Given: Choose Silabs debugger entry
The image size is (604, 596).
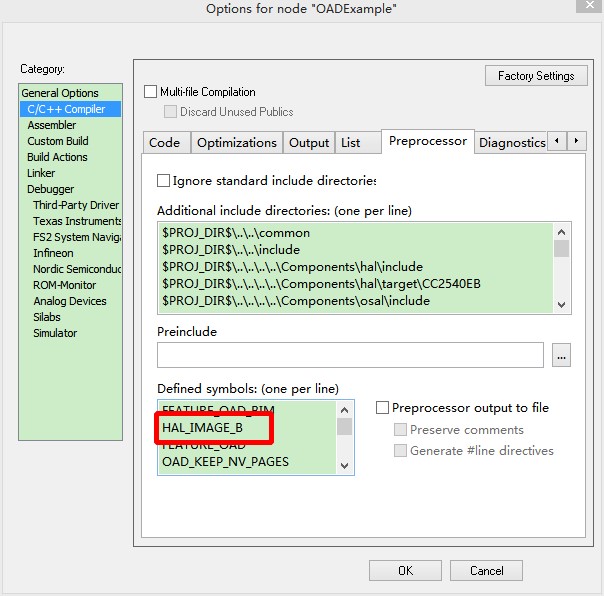Looking at the screenshot, I should pos(47,317).
